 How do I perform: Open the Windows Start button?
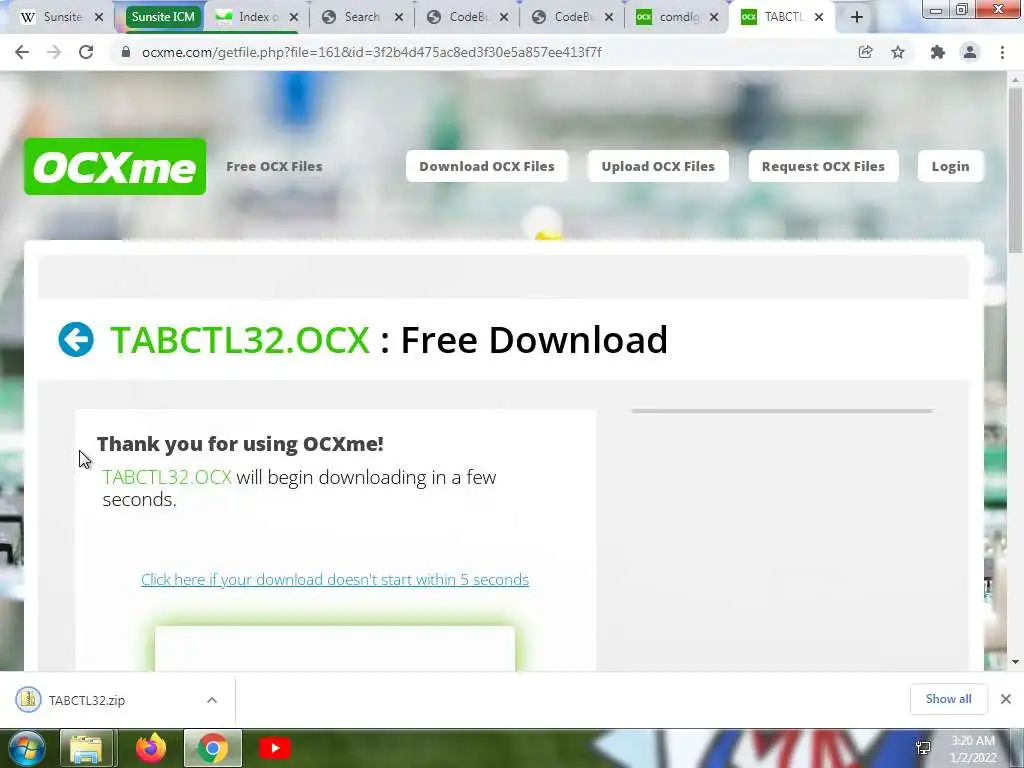click(x=26, y=748)
